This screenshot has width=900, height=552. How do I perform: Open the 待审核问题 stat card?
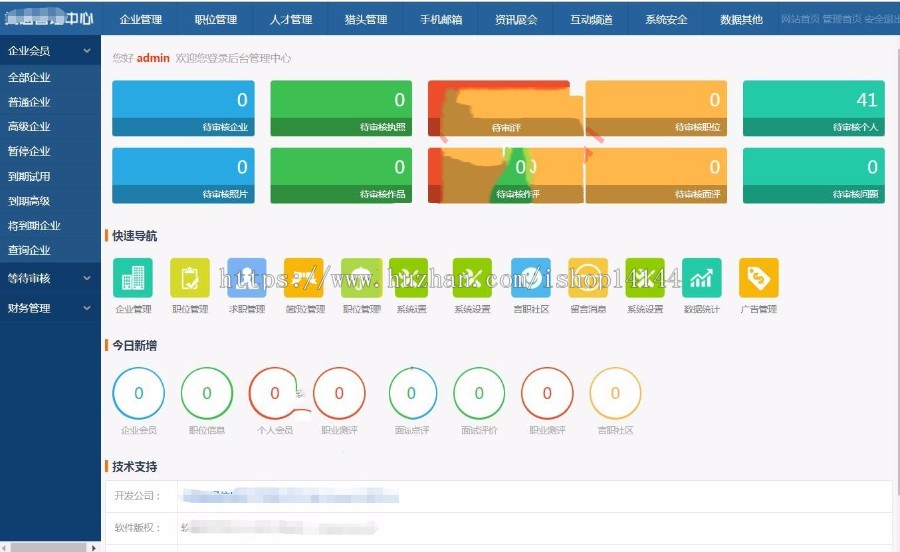(813, 175)
